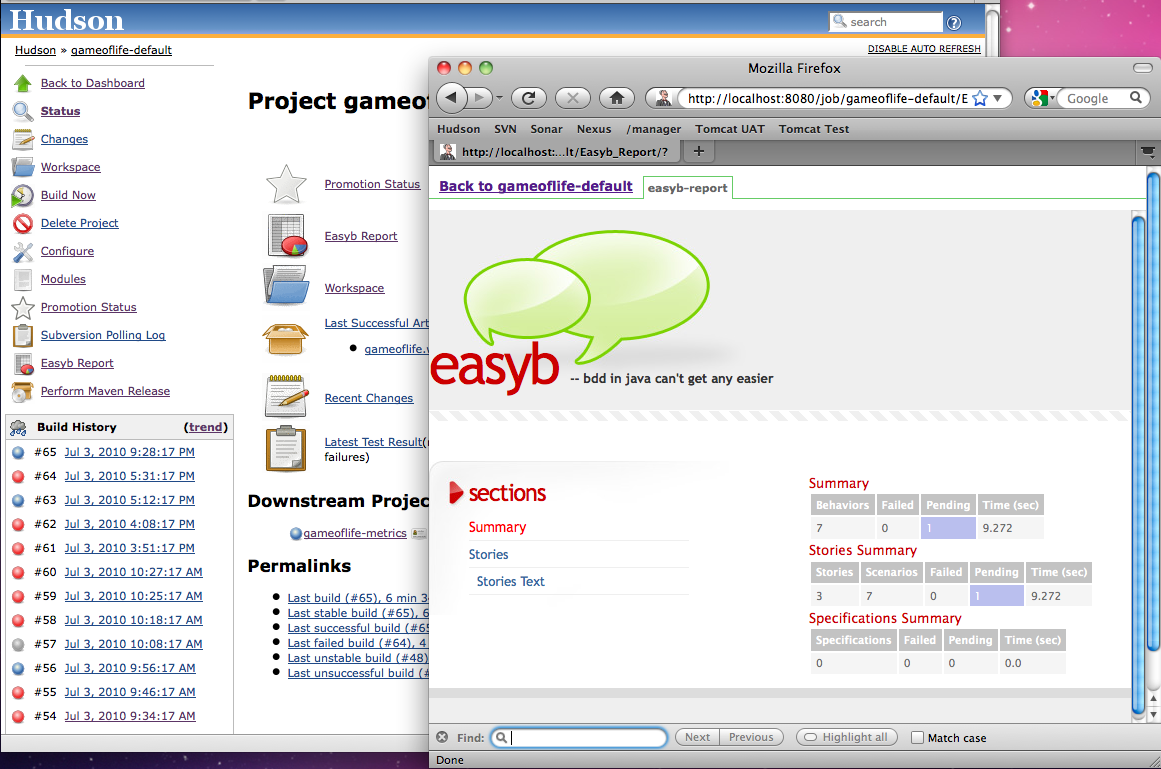Click the Subversion Polling Log clipboard icon
Viewport: 1161px width, 769px height.
point(23,335)
